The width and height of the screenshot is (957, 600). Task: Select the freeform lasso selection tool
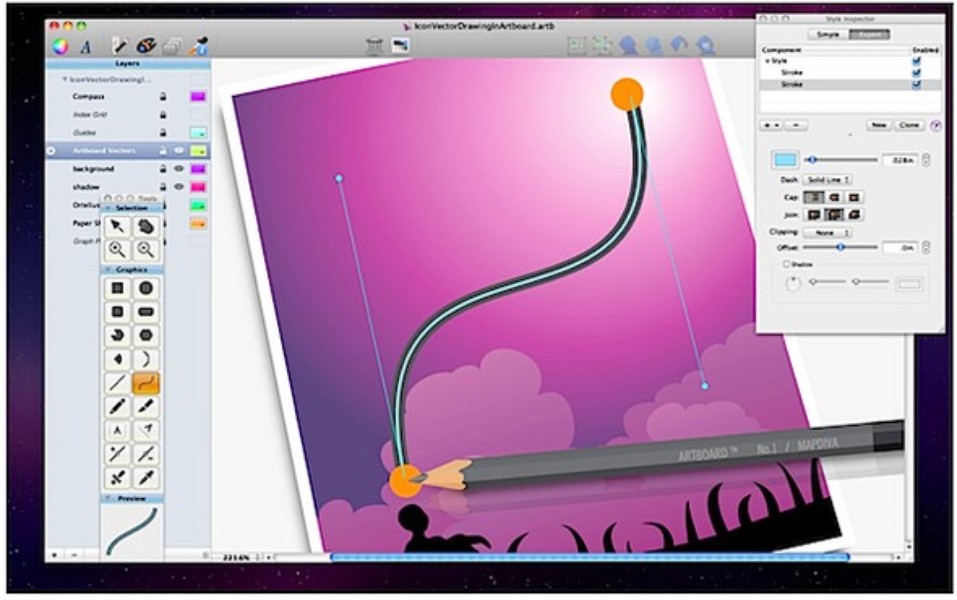point(146,226)
